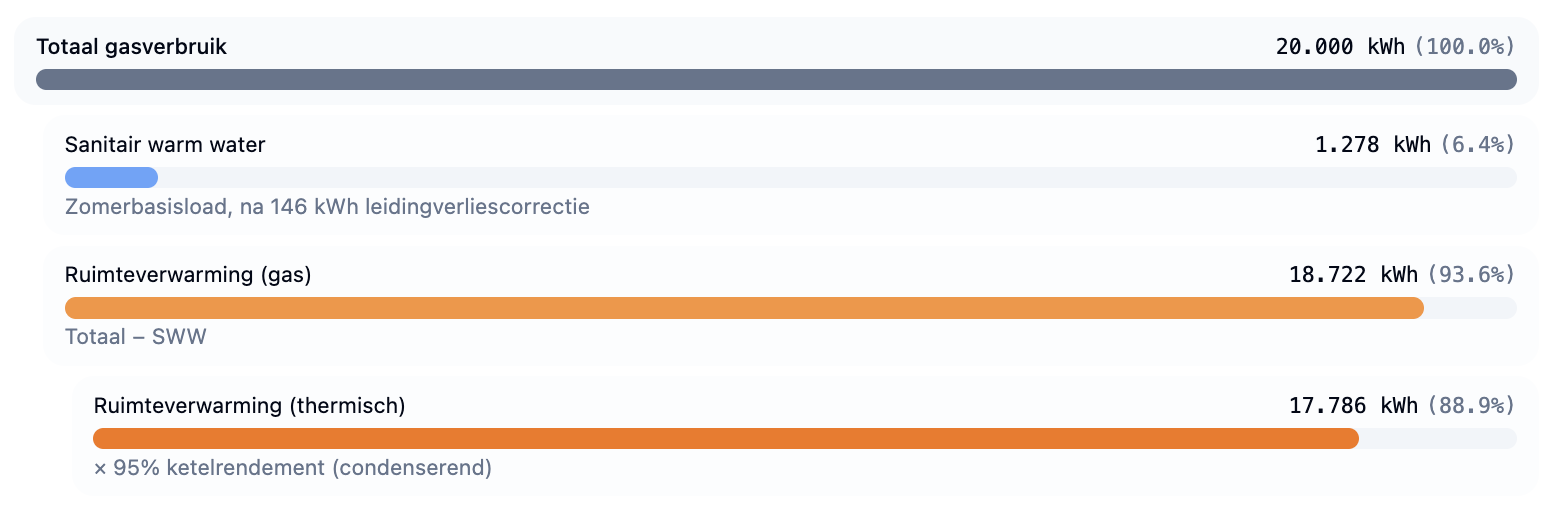Select the 95% ketelrendement (condenserend) note
The width and height of the screenshot is (1558, 518).
click(x=293, y=468)
